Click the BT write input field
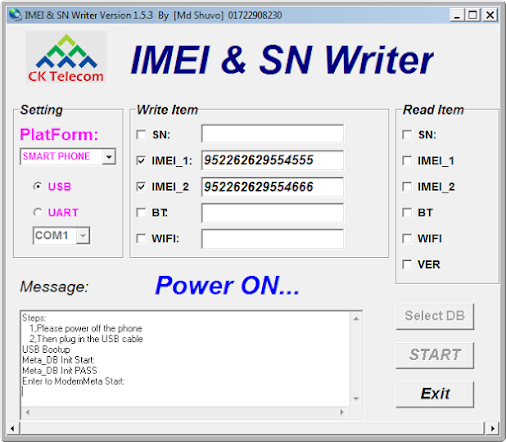The height and width of the screenshot is (442, 506). click(x=272, y=213)
